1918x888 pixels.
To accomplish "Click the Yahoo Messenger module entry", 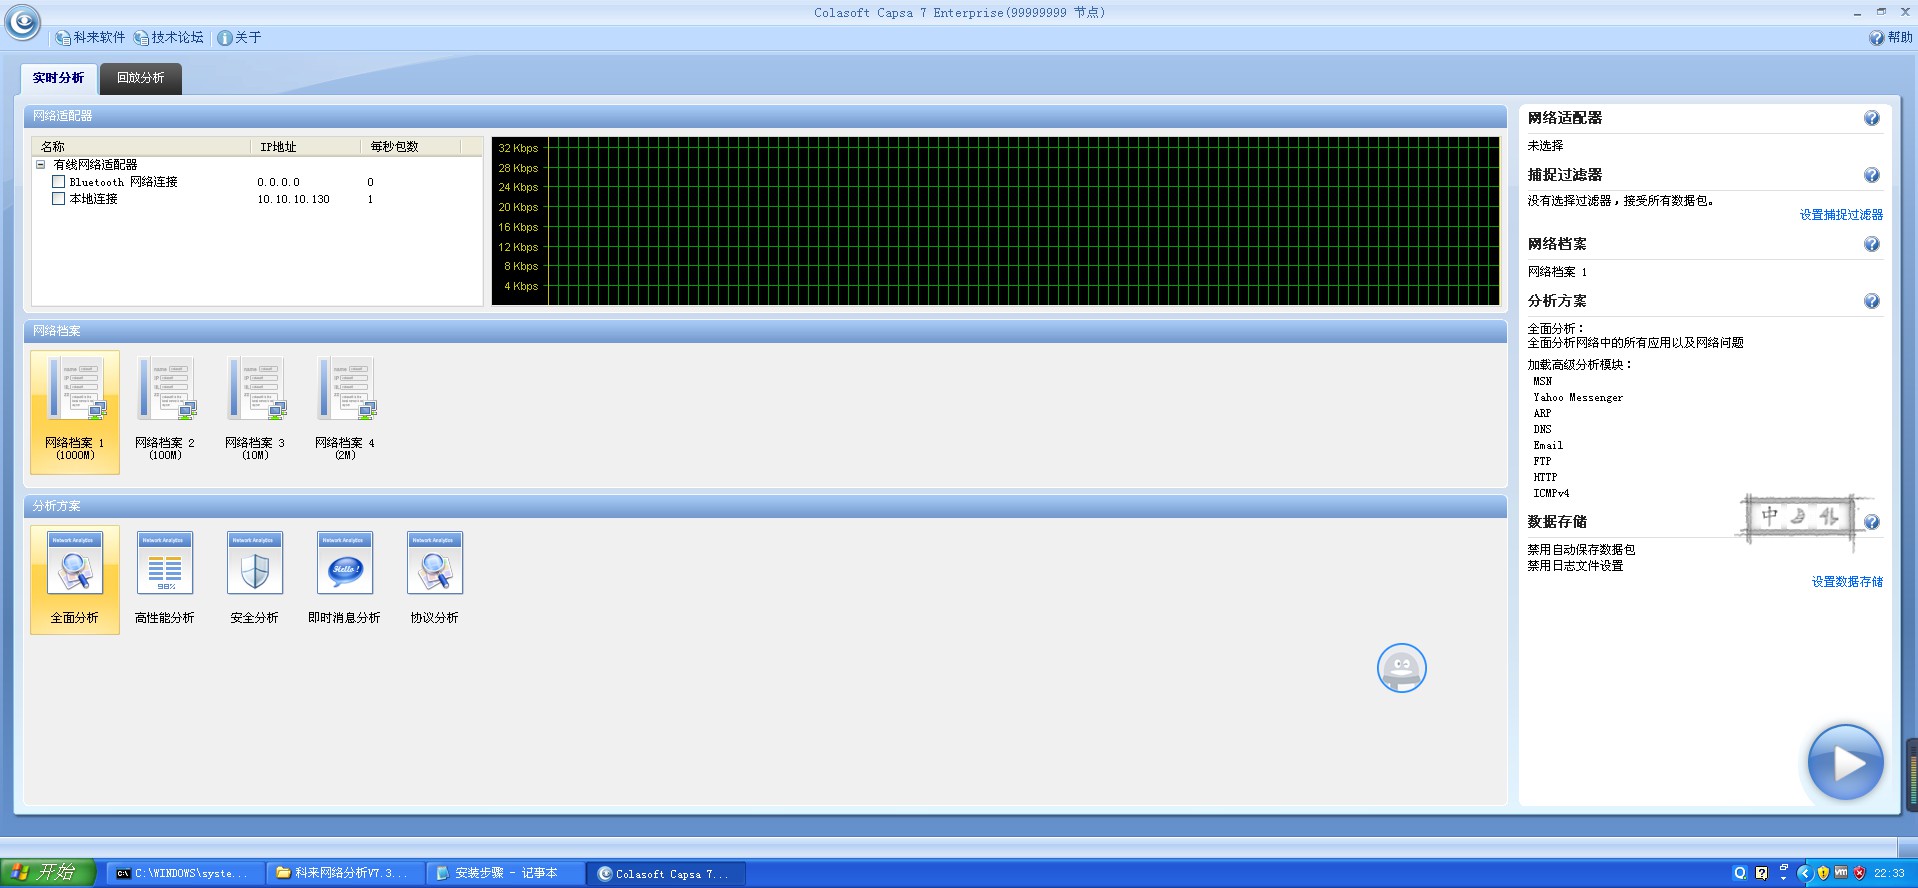I will tap(1578, 398).
